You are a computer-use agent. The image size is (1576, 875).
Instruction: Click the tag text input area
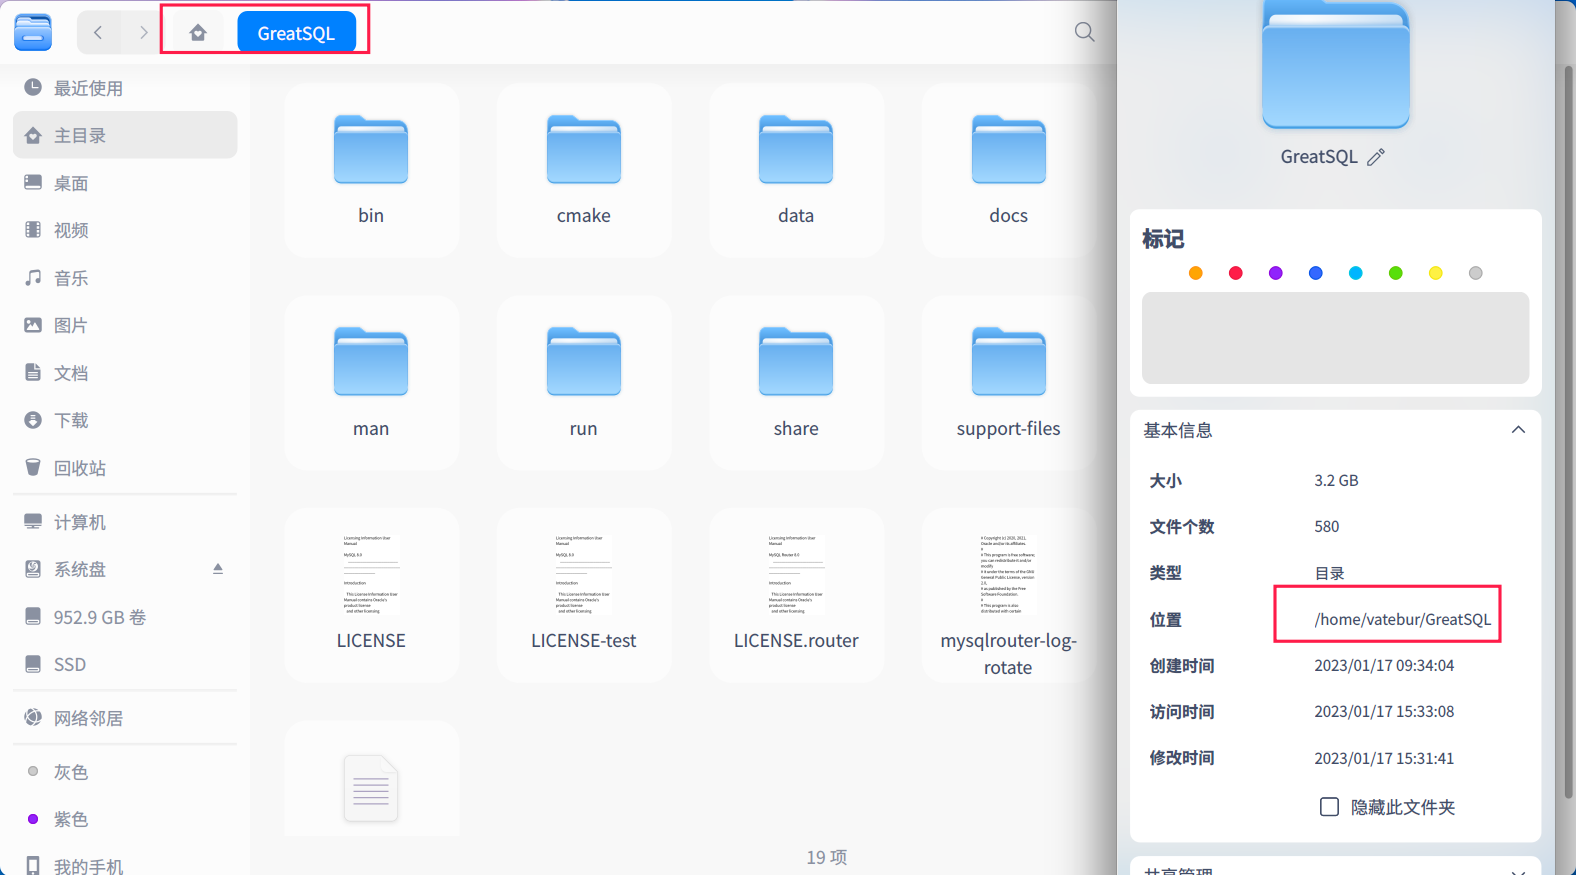(x=1335, y=338)
